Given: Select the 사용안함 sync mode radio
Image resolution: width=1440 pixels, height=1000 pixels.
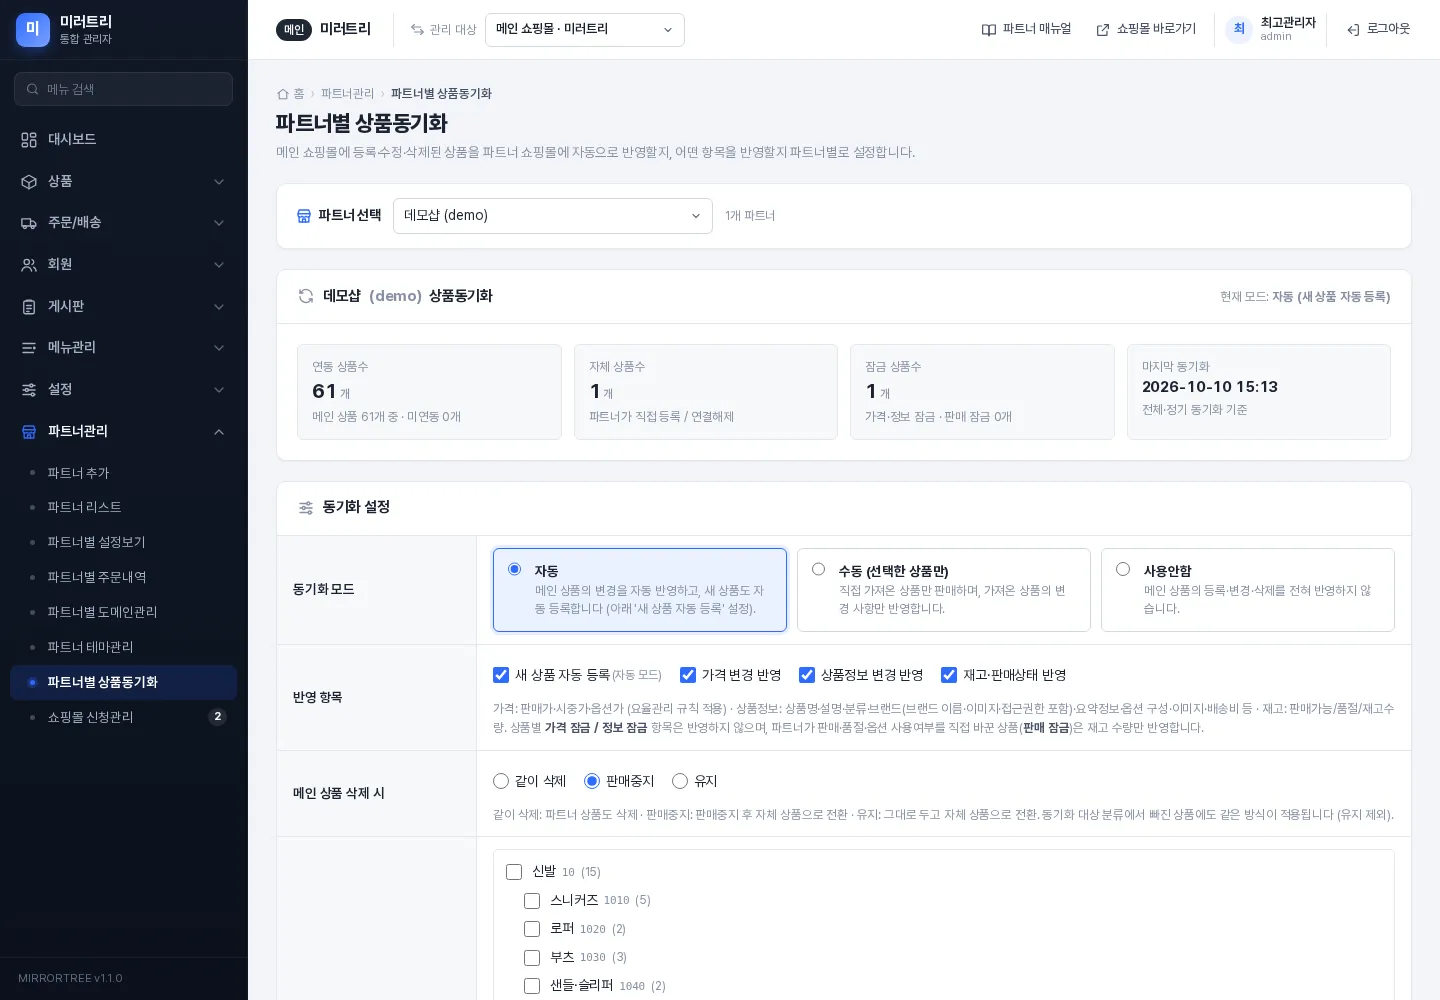Looking at the screenshot, I should [1123, 570].
